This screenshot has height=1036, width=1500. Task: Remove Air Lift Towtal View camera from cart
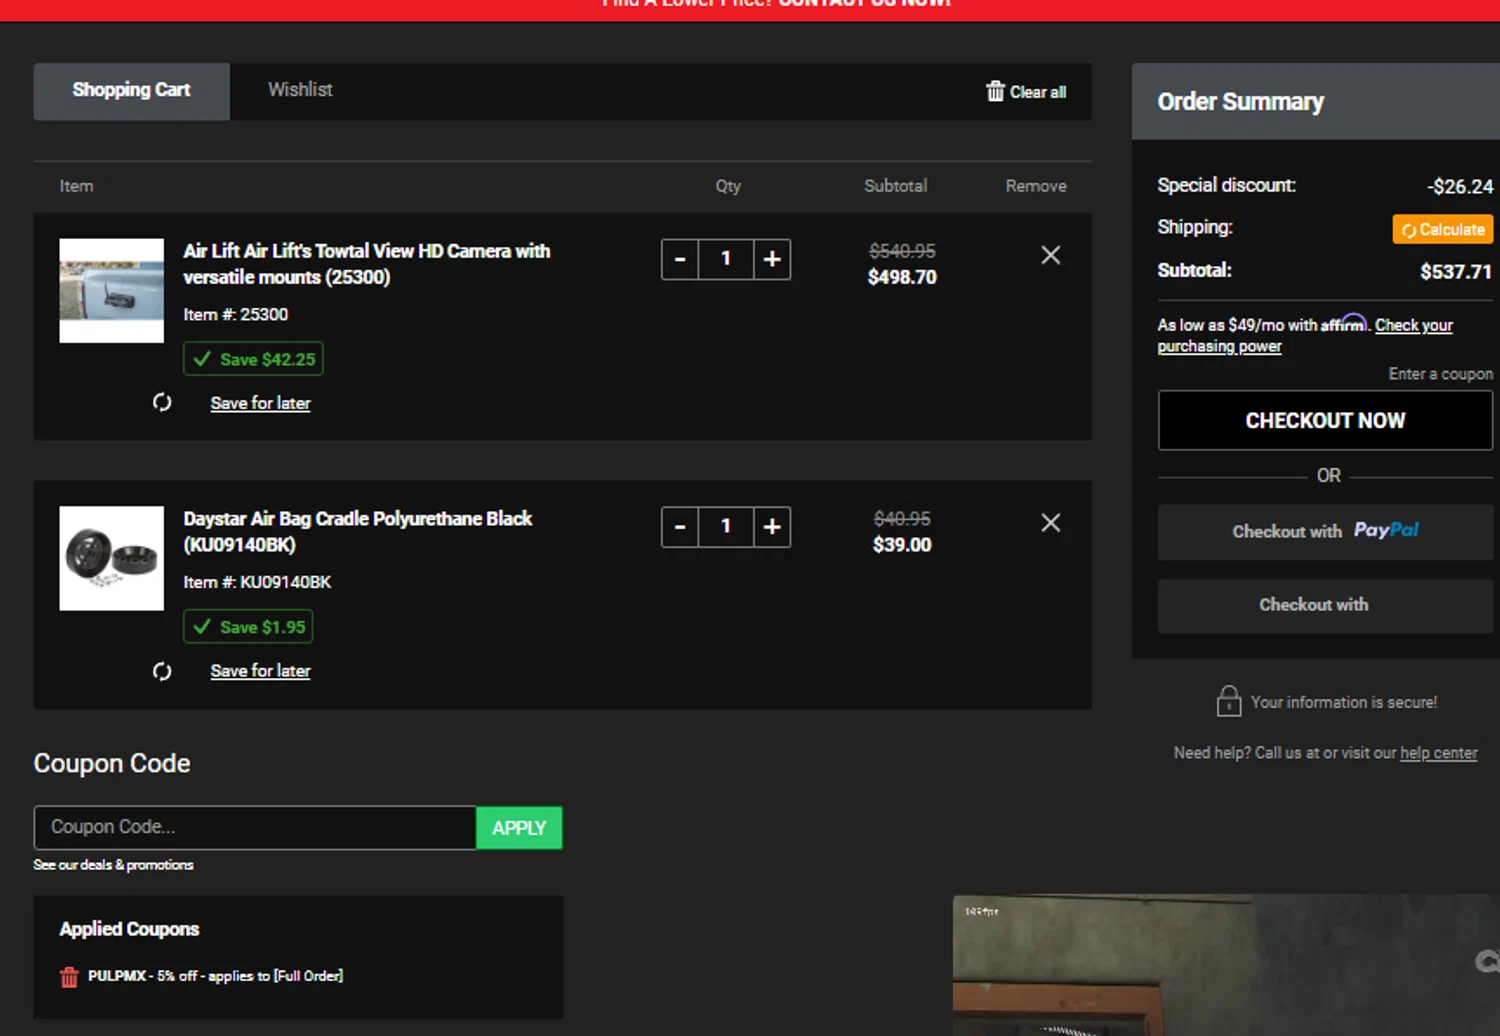pos(1050,255)
